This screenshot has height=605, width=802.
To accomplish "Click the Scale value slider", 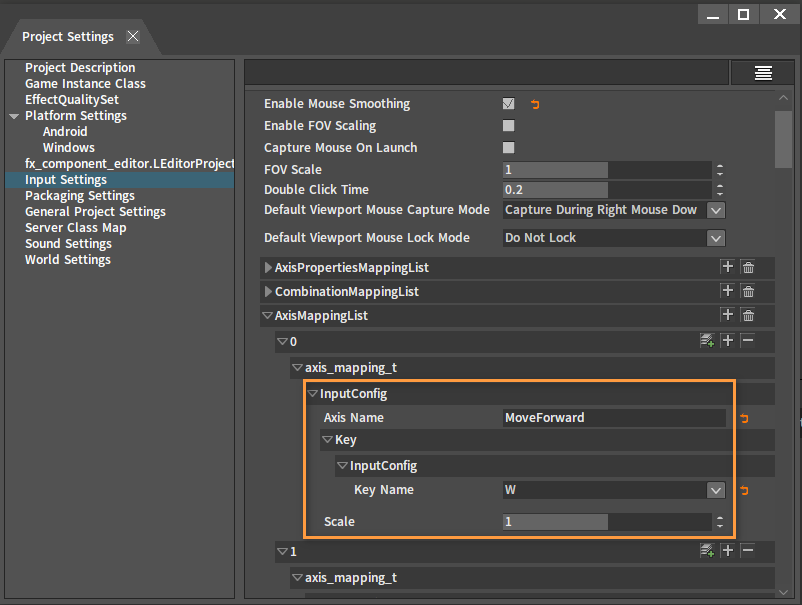I will 607,522.
